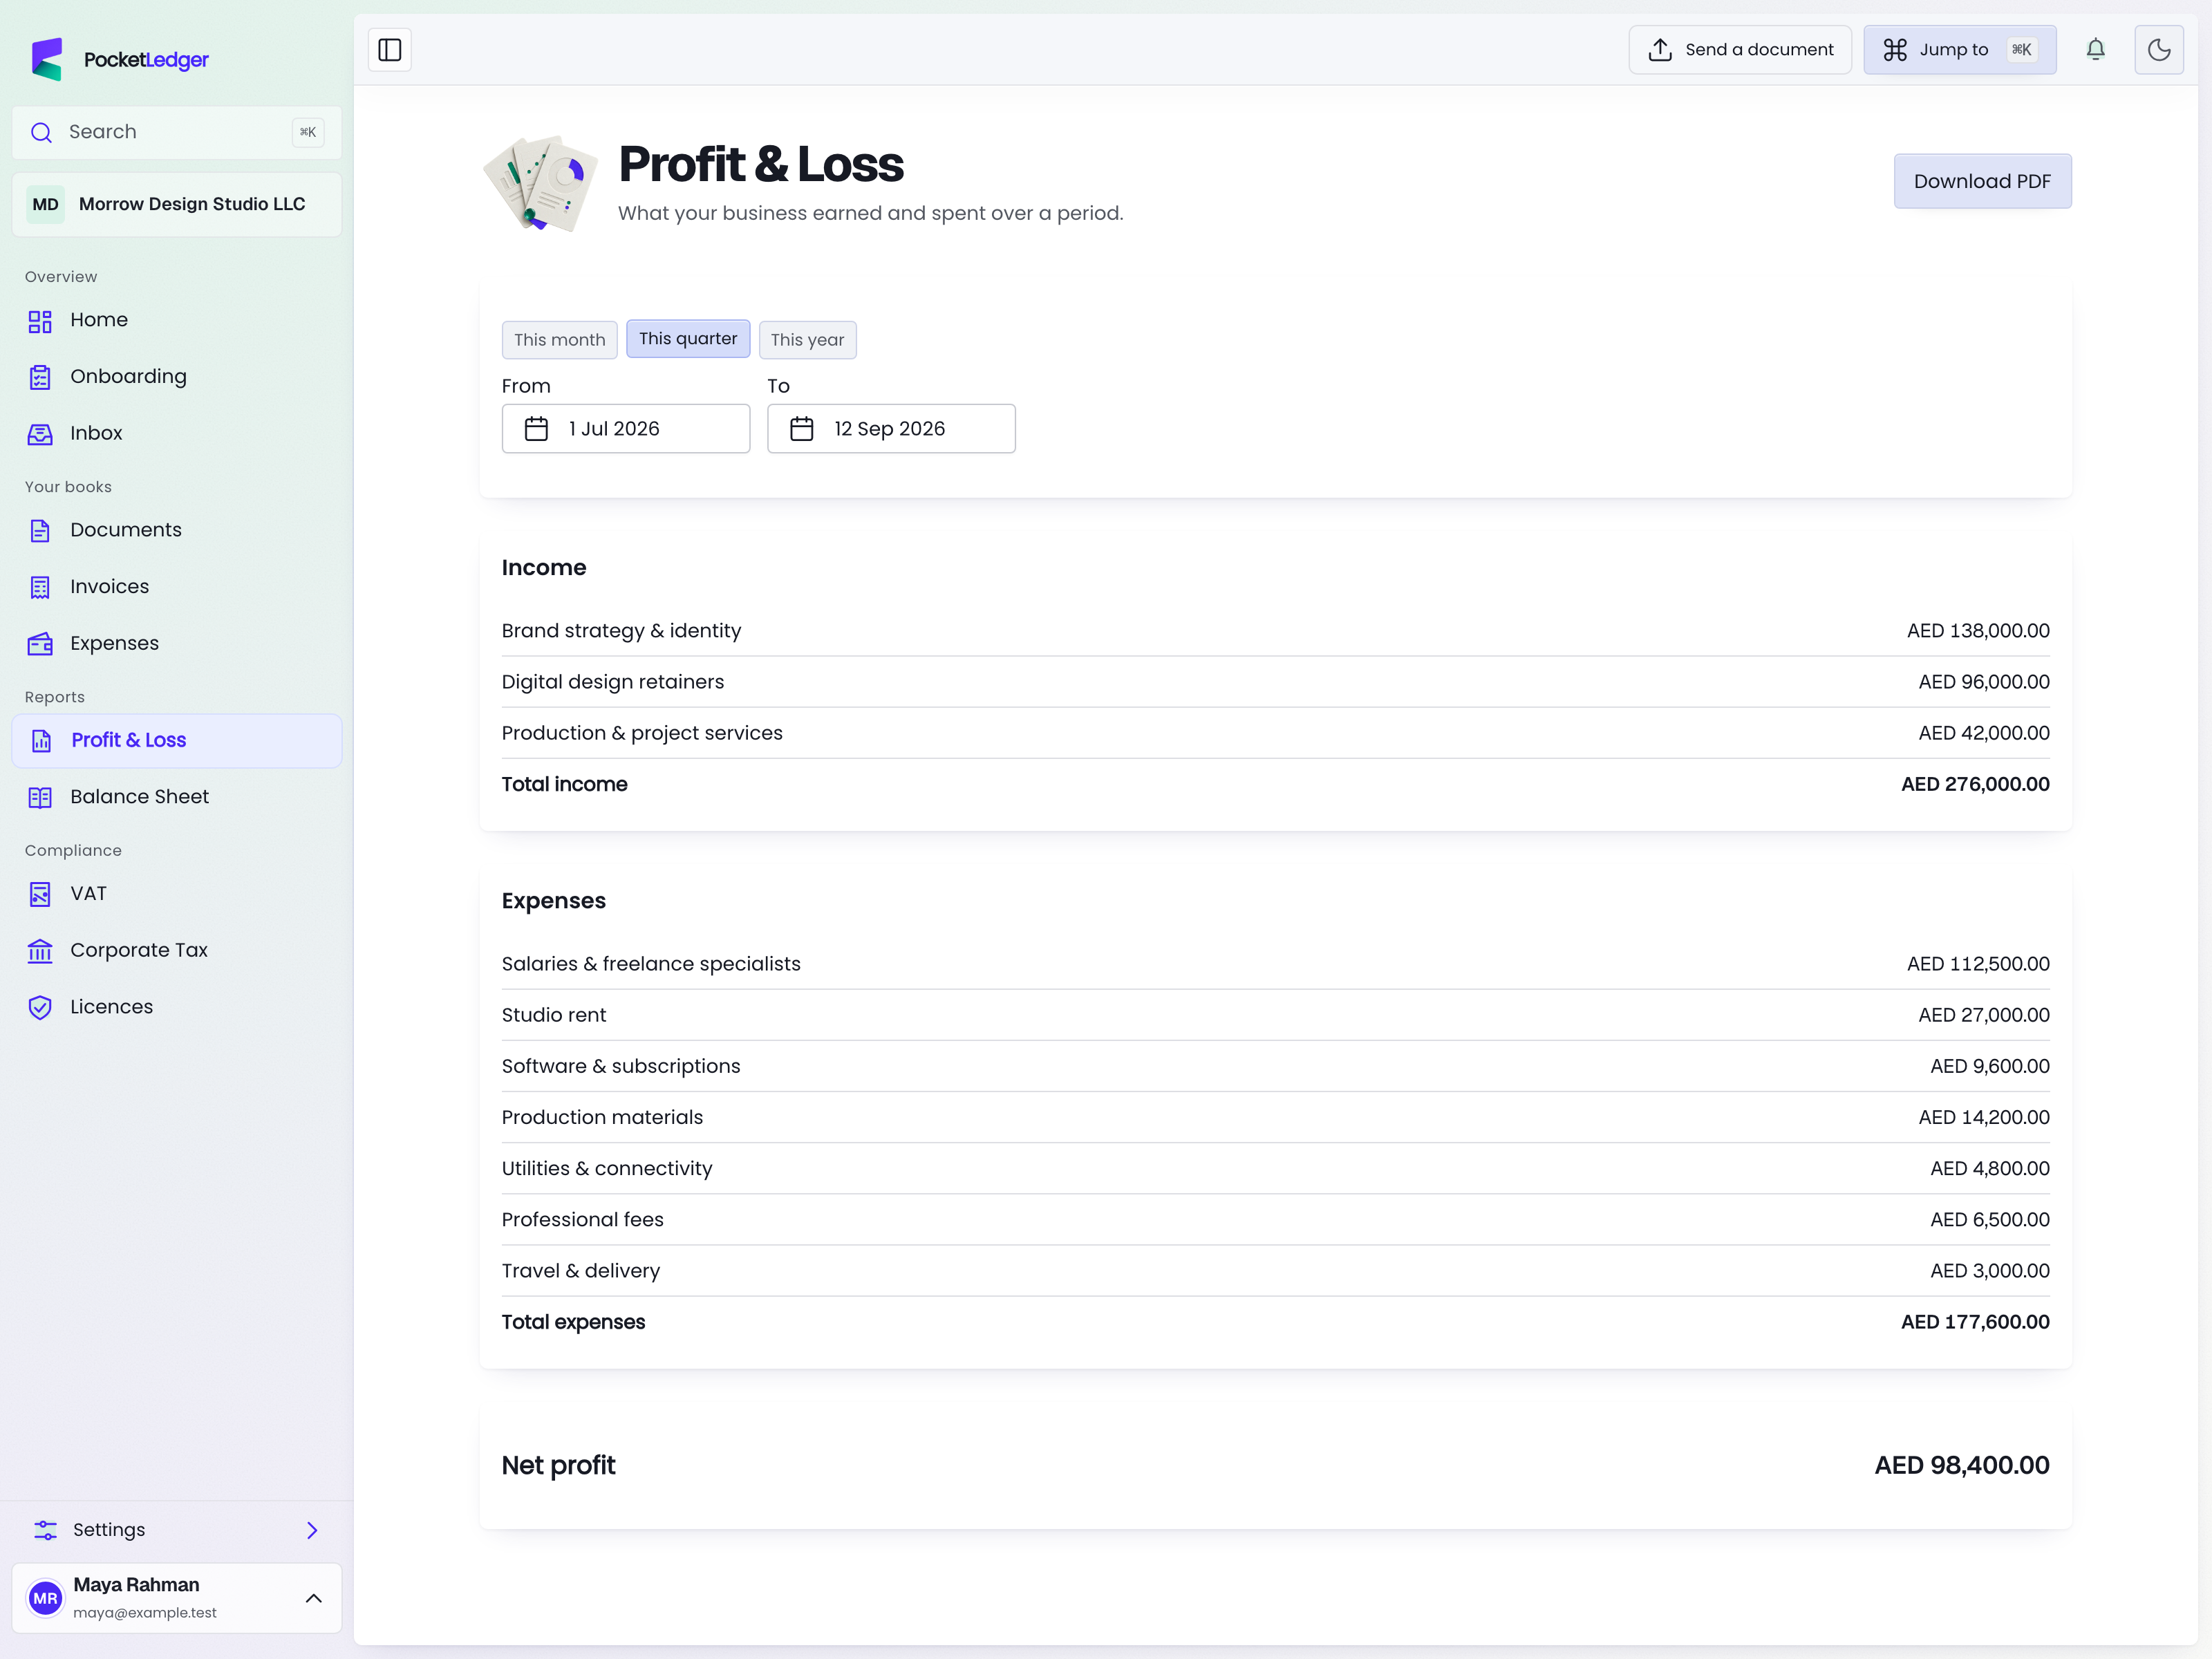The image size is (2212, 1659).
Task: Expand Maya Rahman account menu
Action: click(177, 1598)
